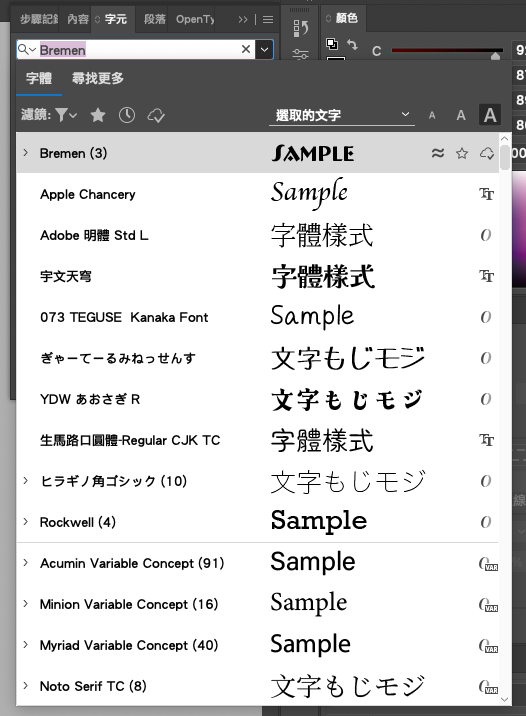Screen dimensions: 526x716
Task: Click Bremen's cloud activation icon
Action: click(487, 153)
